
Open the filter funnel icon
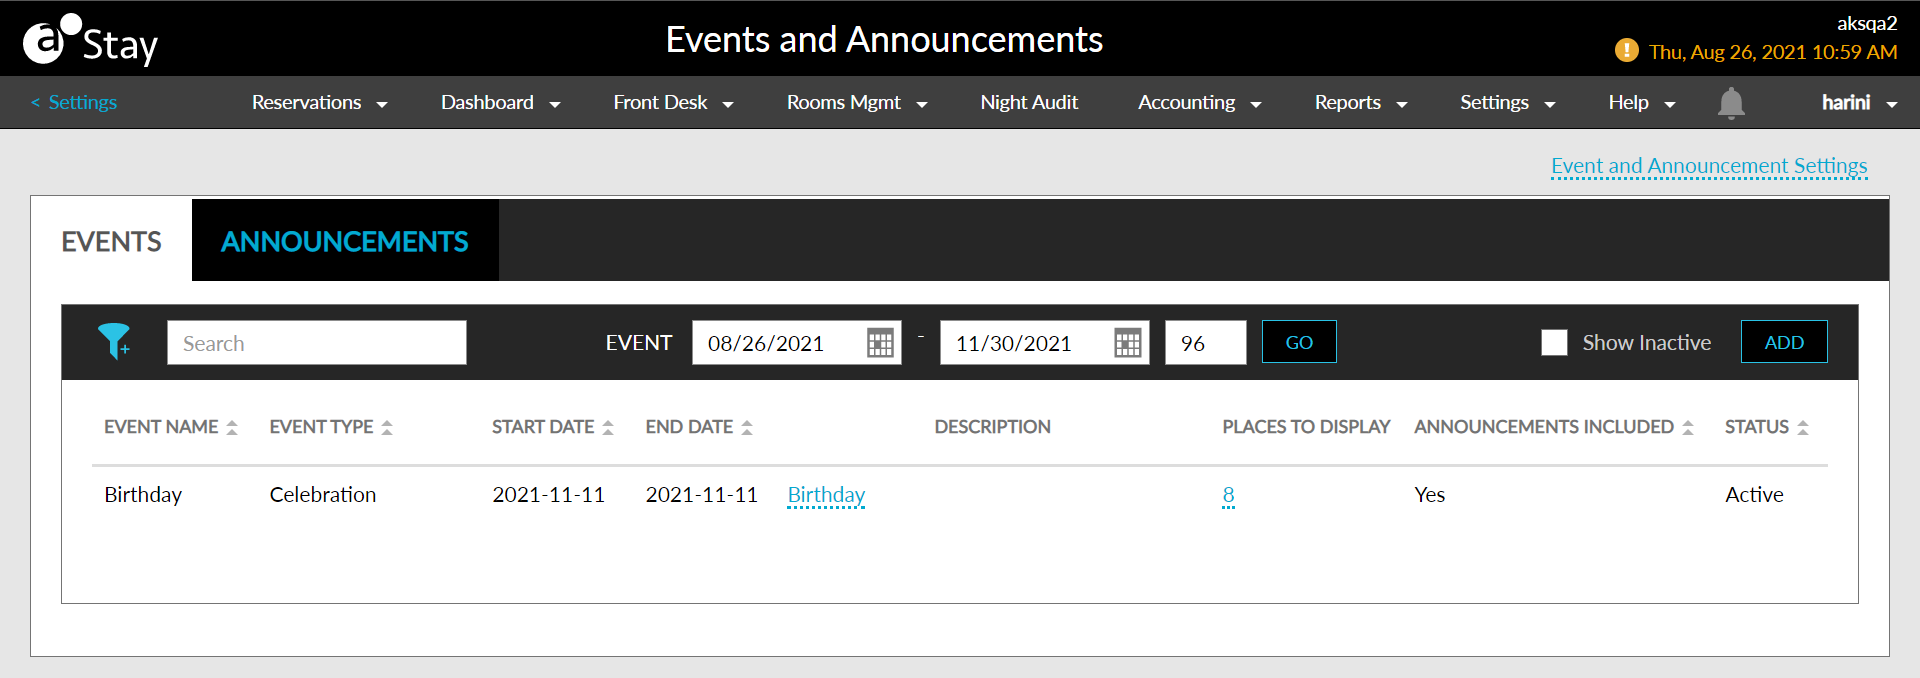pos(114,342)
